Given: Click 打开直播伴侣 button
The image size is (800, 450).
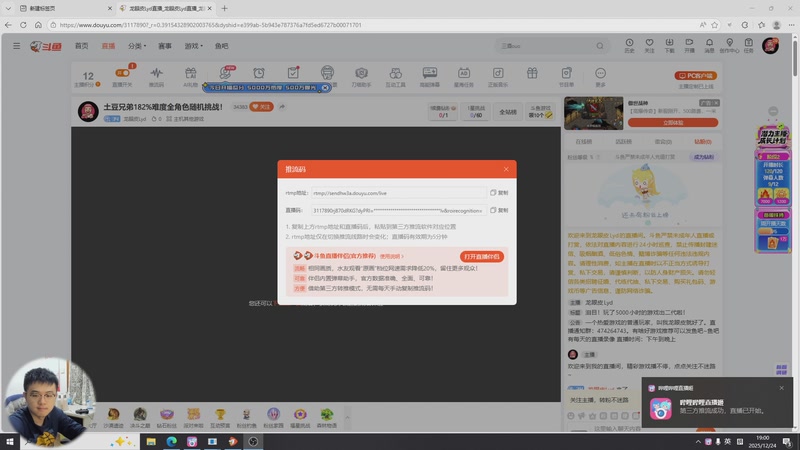Looking at the screenshot, I should click(x=482, y=257).
